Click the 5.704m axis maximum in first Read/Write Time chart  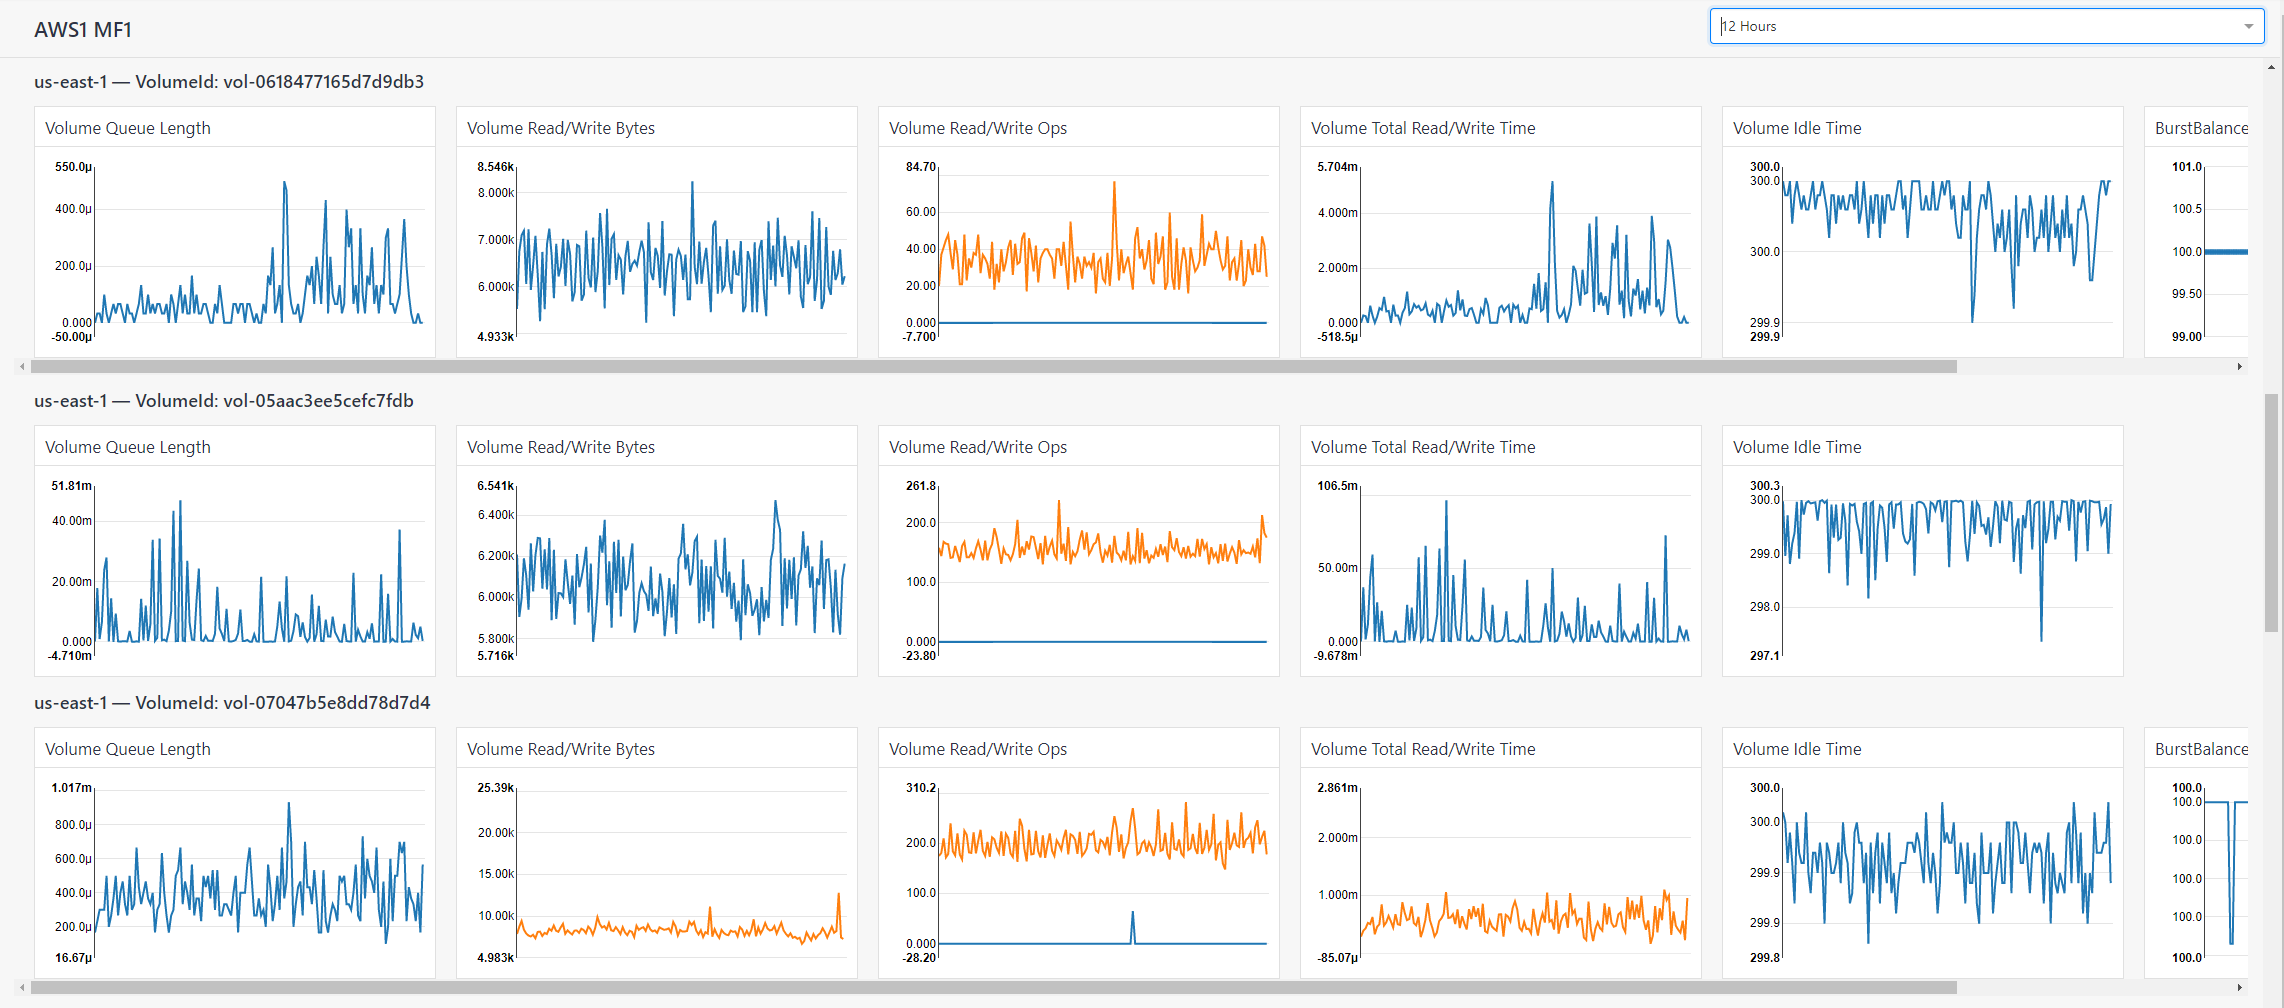(x=1338, y=167)
